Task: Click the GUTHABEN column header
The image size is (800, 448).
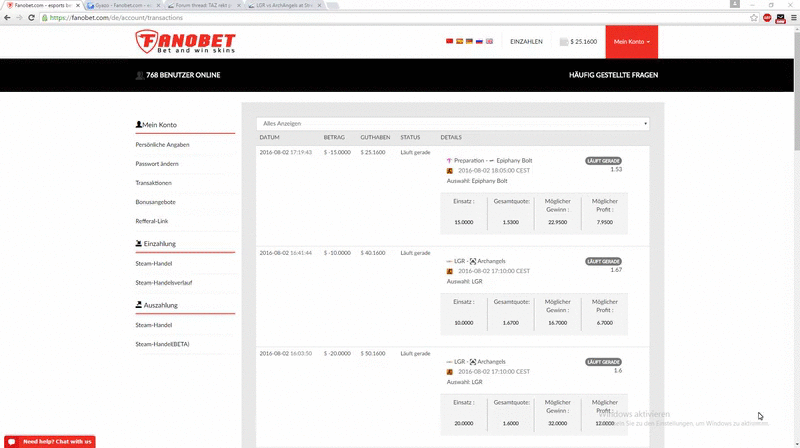Action: point(375,138)
